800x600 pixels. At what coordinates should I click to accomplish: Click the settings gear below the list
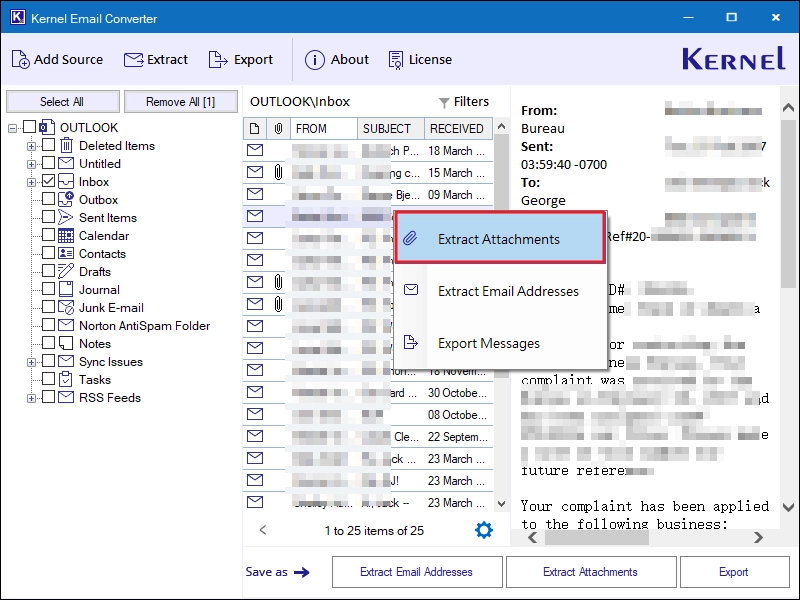coord(484,530)
